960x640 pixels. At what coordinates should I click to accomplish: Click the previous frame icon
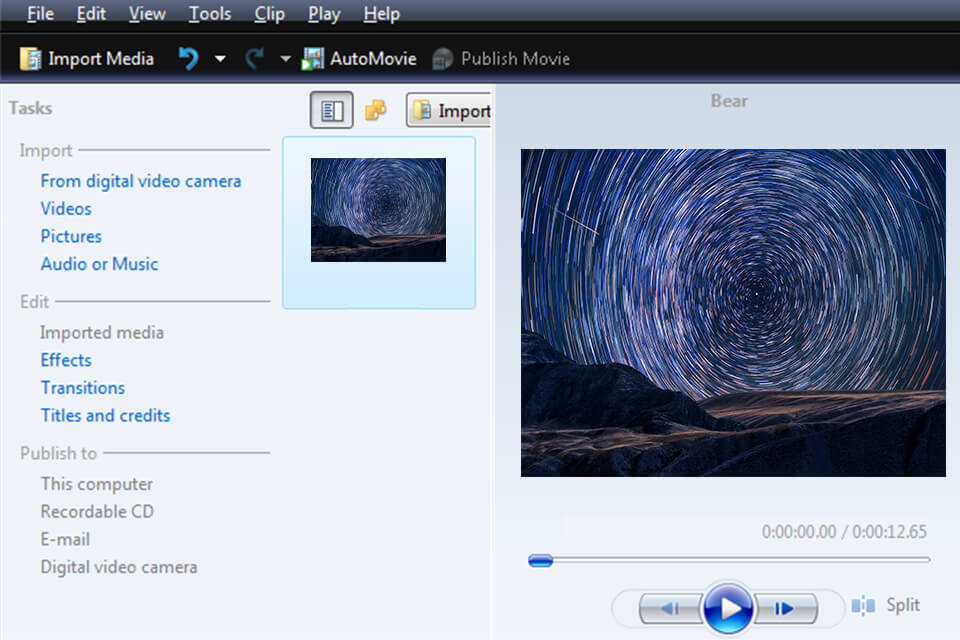[x=671, y=607]
